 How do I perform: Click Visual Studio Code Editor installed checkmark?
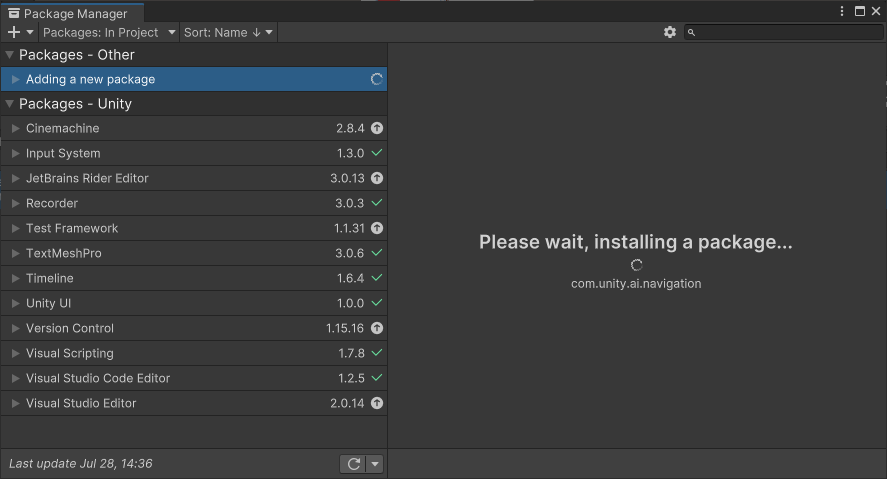[x=377, y=378]
